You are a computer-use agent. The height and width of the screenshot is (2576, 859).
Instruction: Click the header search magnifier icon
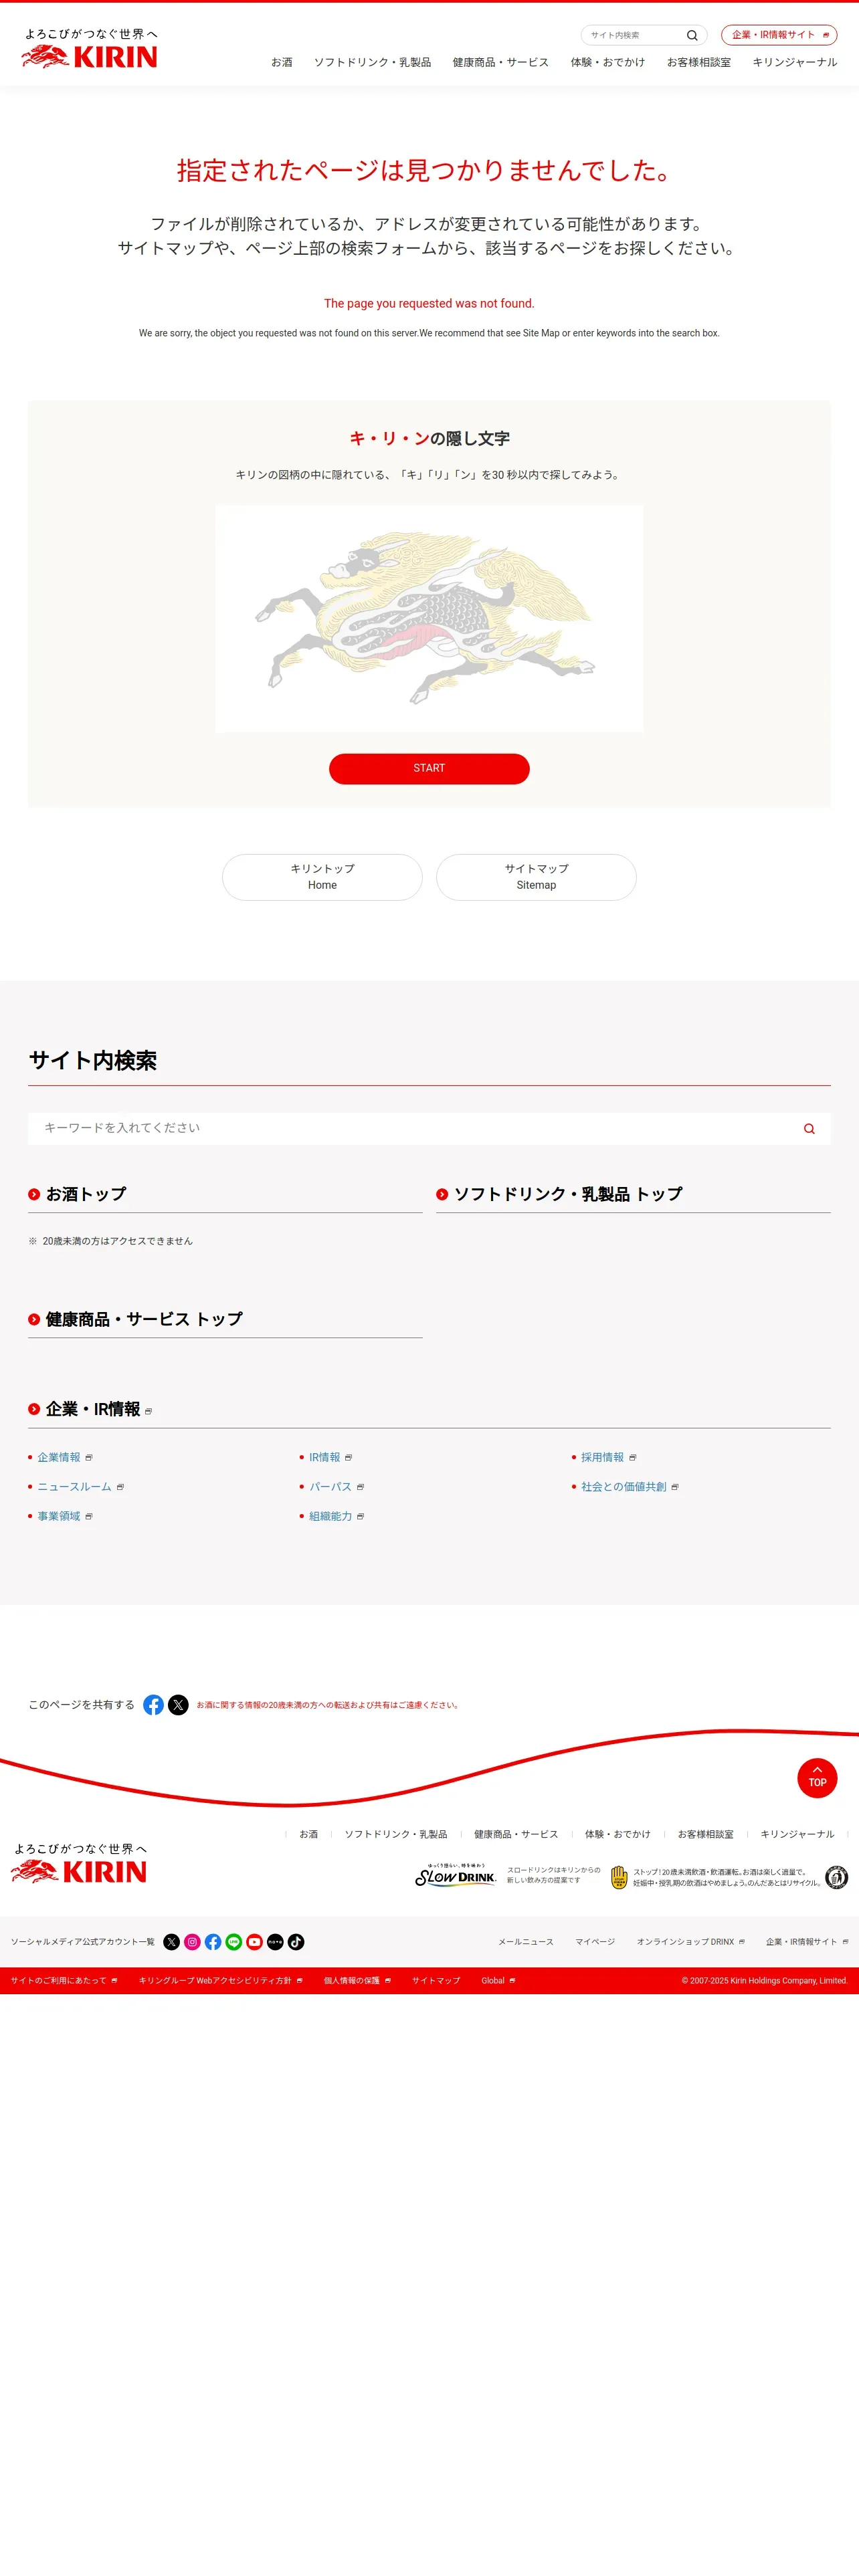coord(692,35)
